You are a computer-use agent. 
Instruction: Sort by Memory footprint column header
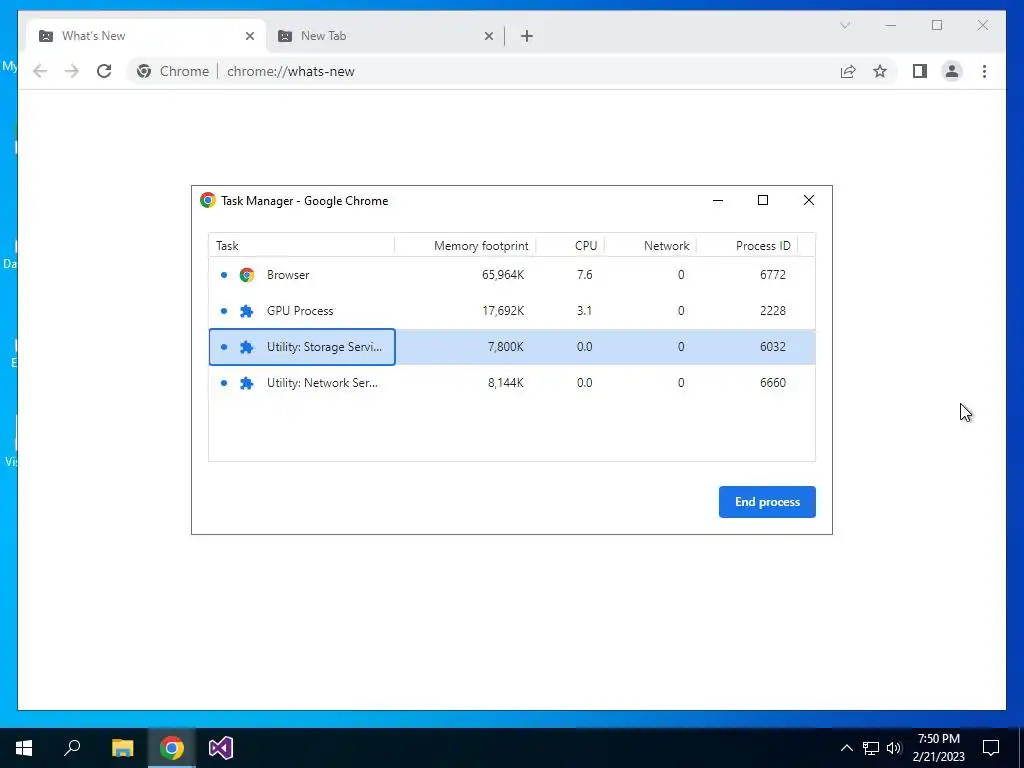[x=466, y=246]
